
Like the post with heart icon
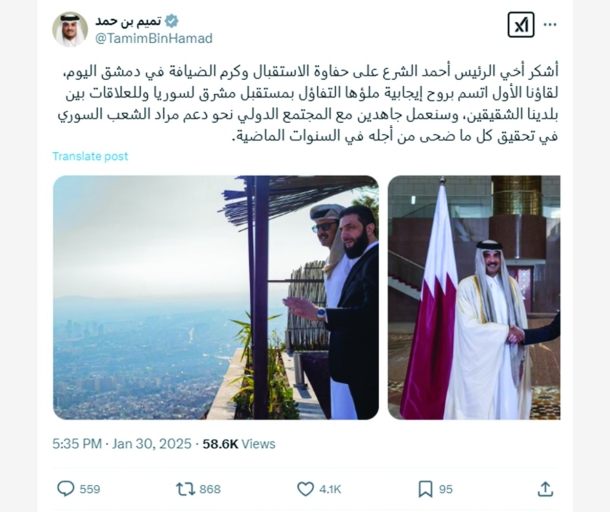pos(305,489)
